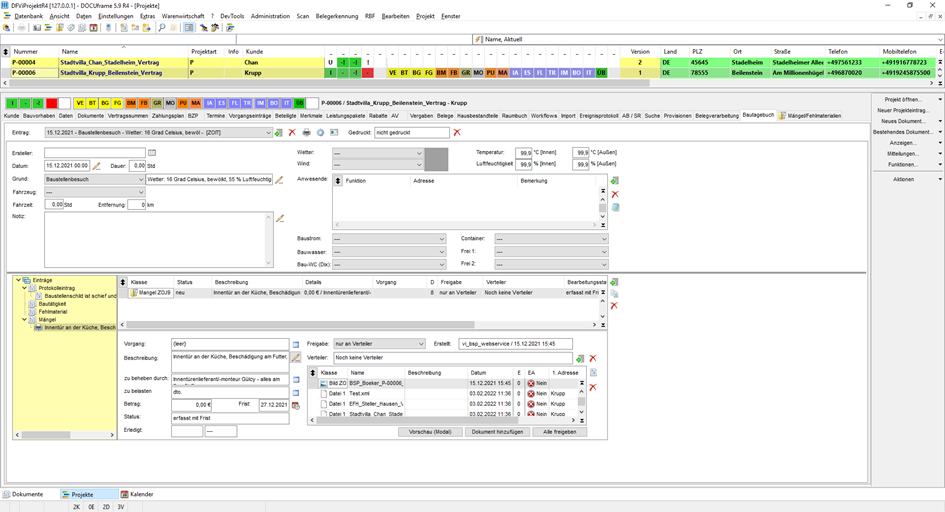945x512 pixels.
Task: Click into the Ersteller input field
Action: (x=95, y=153)
